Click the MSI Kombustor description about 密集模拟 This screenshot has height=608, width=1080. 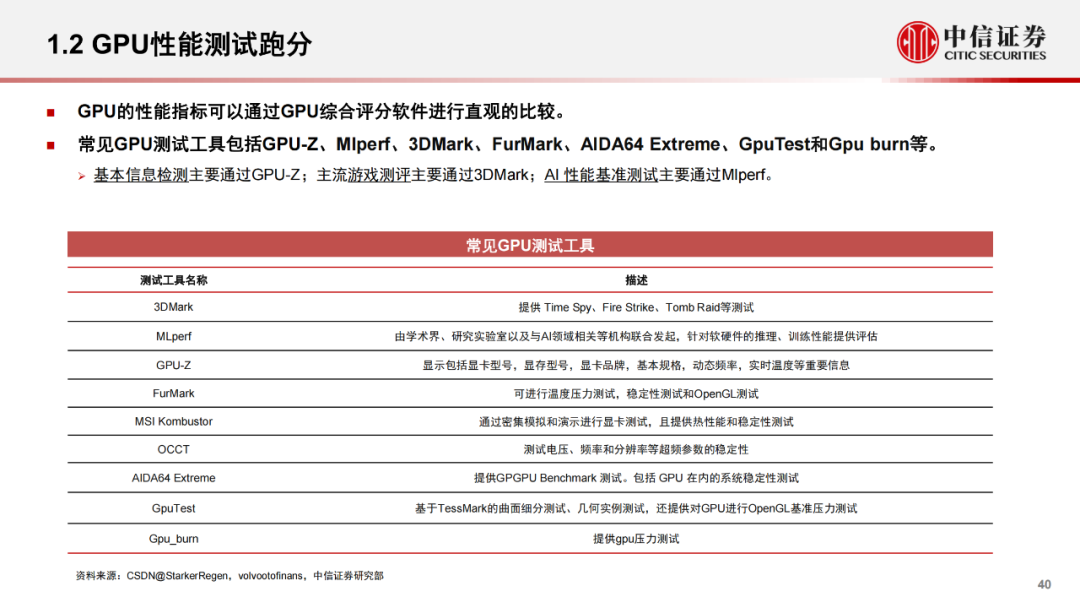pyautogui.click(x=636, y=421)
